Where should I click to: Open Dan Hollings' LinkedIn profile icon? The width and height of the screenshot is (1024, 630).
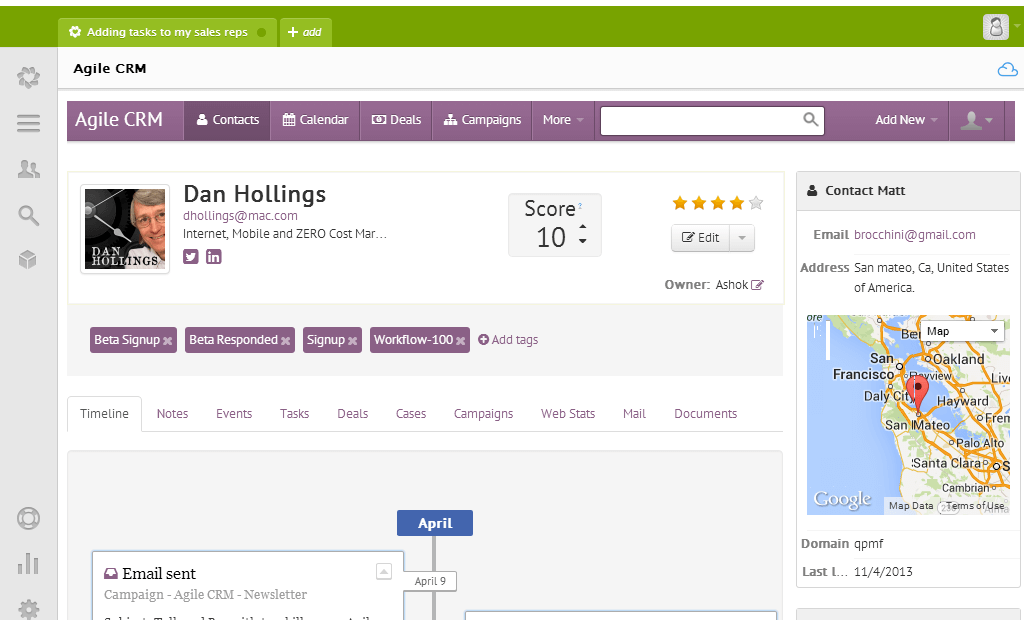(214, 257)
